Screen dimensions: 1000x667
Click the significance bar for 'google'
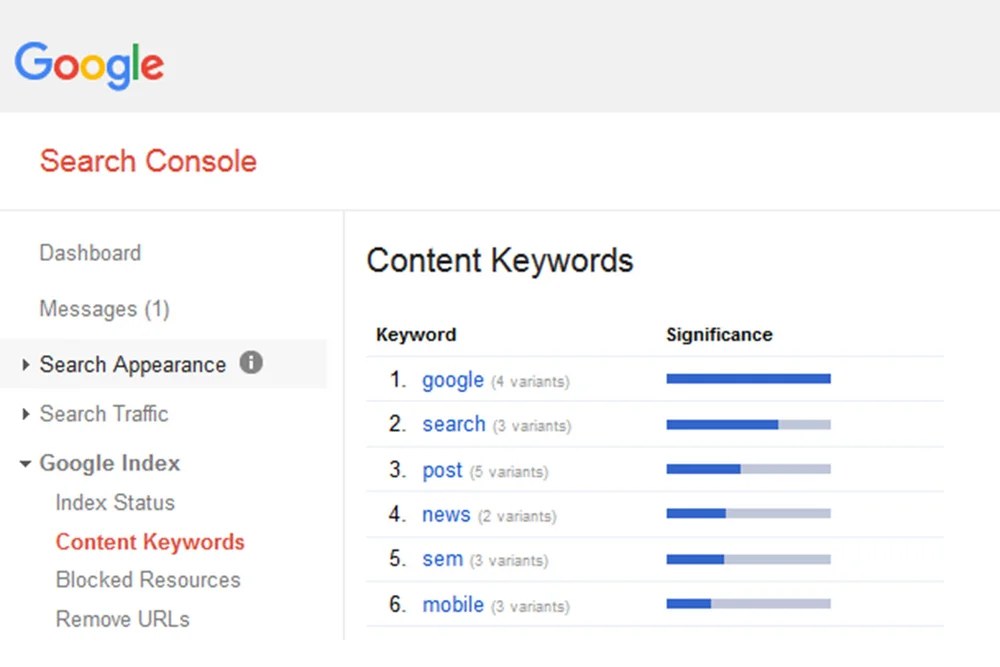coord(749,379)
